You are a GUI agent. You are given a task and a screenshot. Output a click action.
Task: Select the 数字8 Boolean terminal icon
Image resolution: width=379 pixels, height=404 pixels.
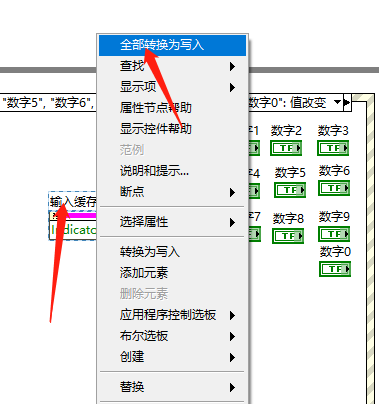tap(288, 236)
